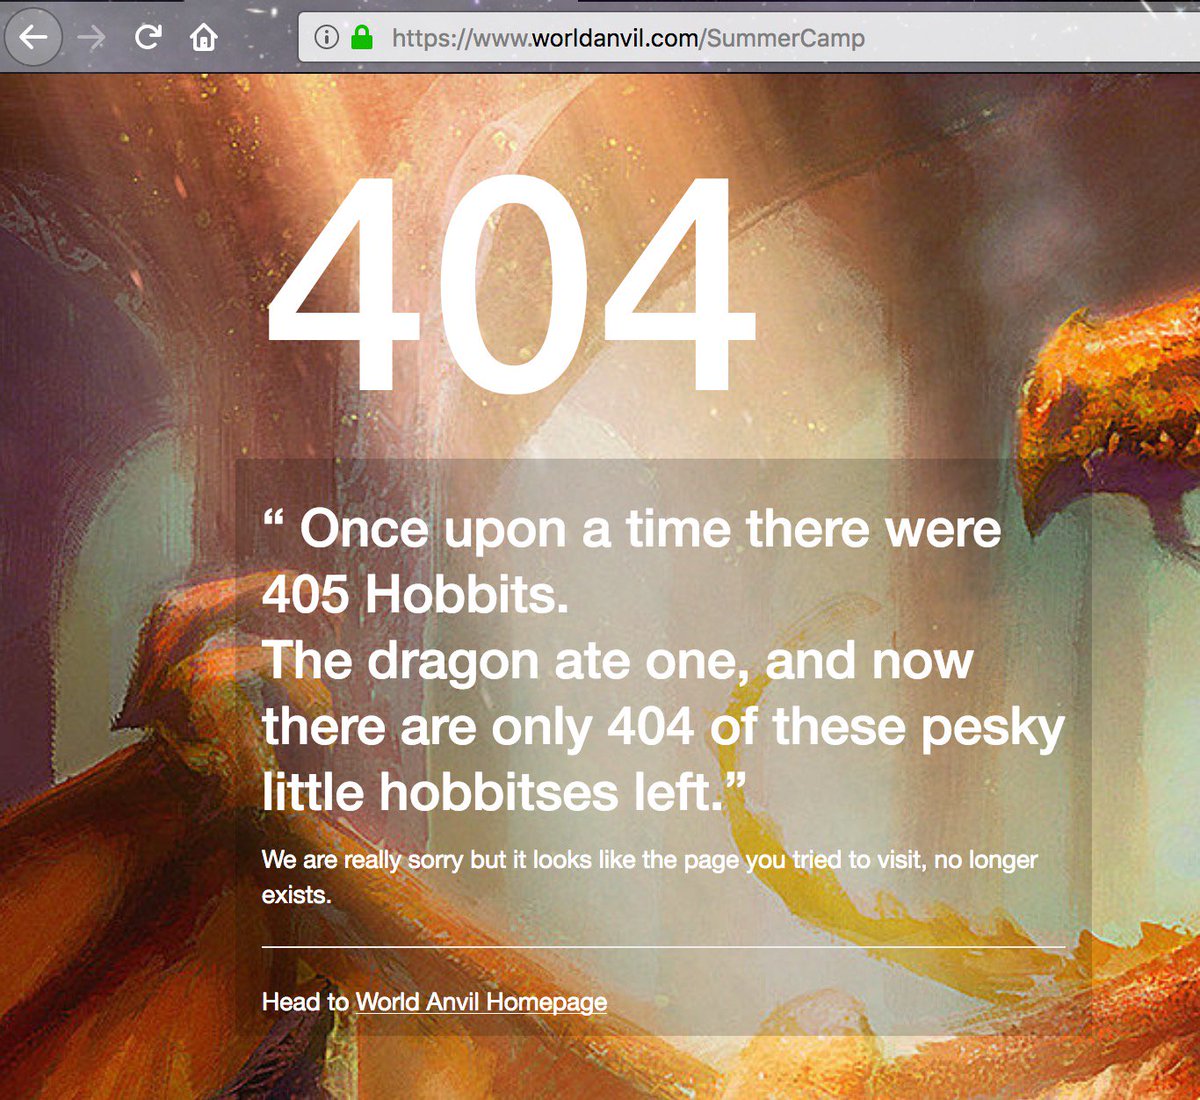The width and height of the screenshot is (1200, 1100).
Task: Click the large 404 heading
Action: pyautogui.click(x=510, y=285)
